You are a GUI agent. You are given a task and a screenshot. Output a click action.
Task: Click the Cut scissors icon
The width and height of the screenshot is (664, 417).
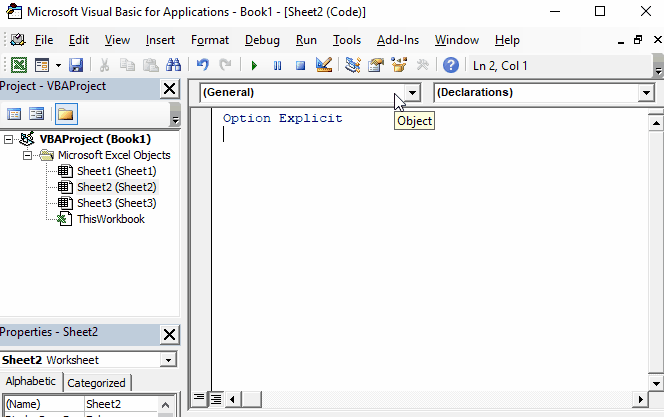point(104,65)
